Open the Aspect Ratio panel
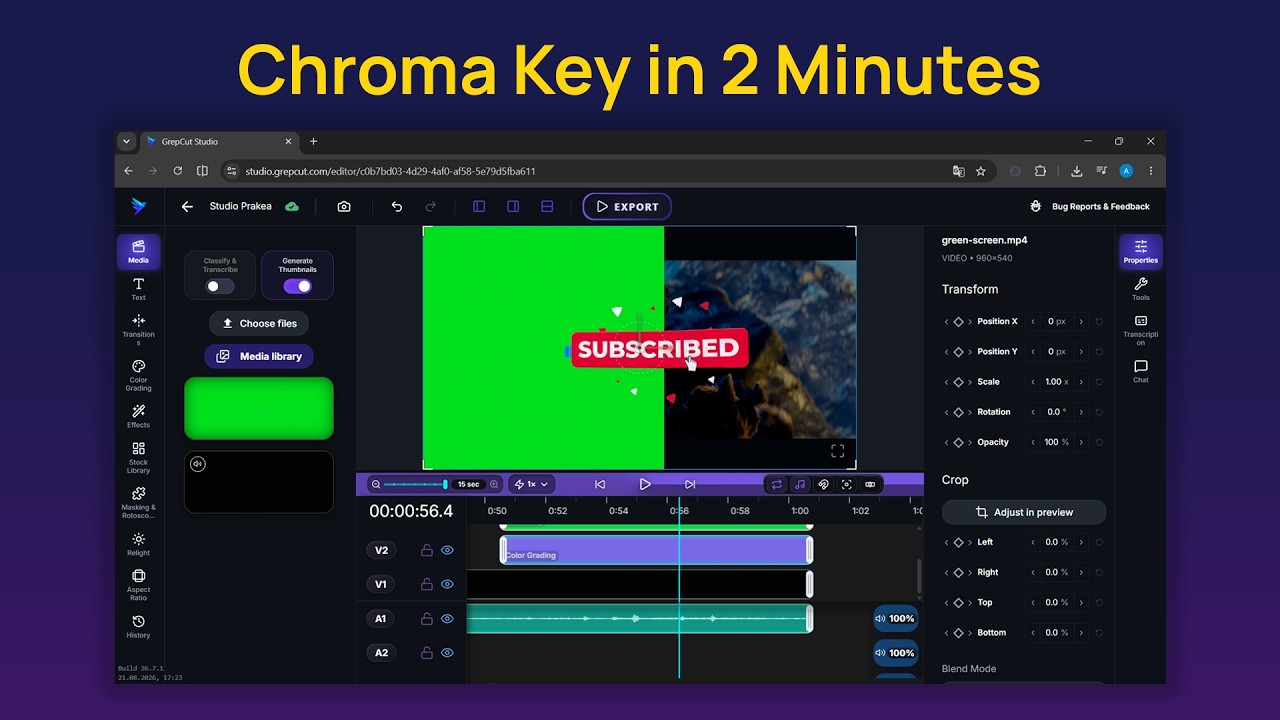 point(138,584)
